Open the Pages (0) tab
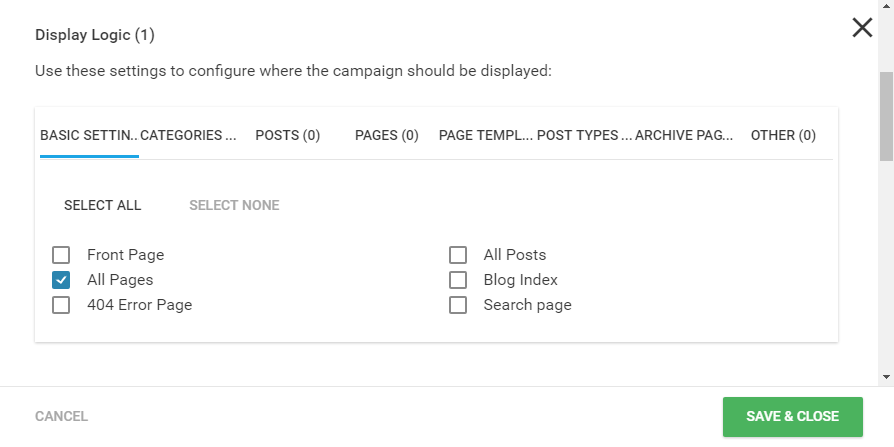 387,135
